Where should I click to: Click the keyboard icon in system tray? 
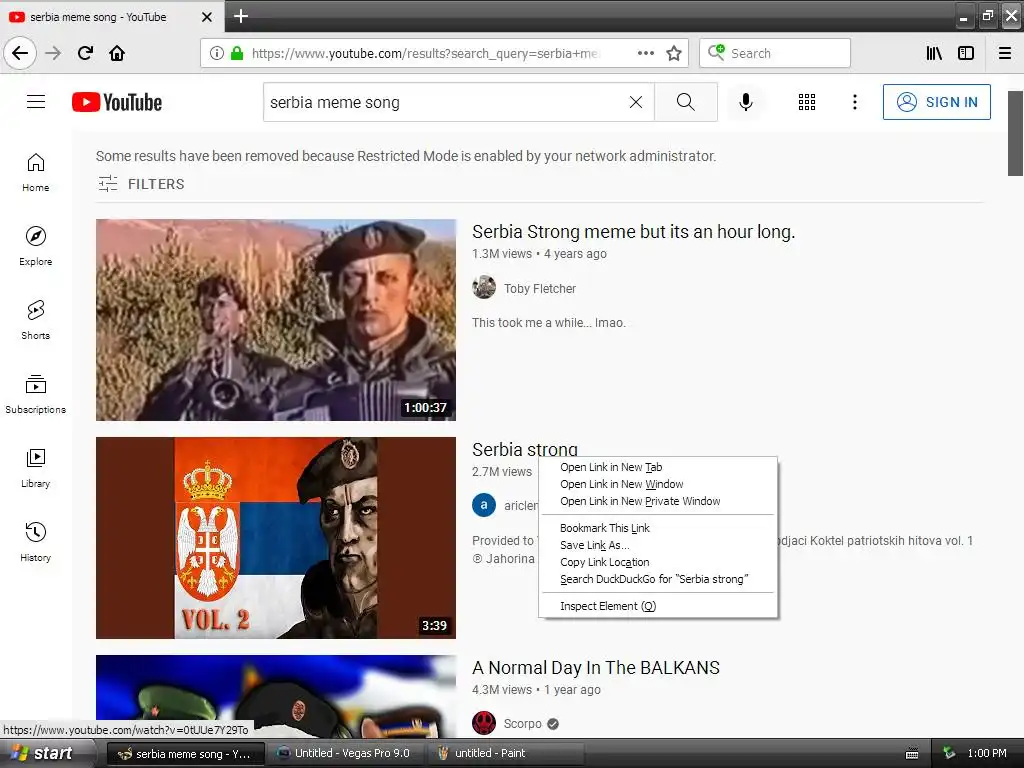912,754
